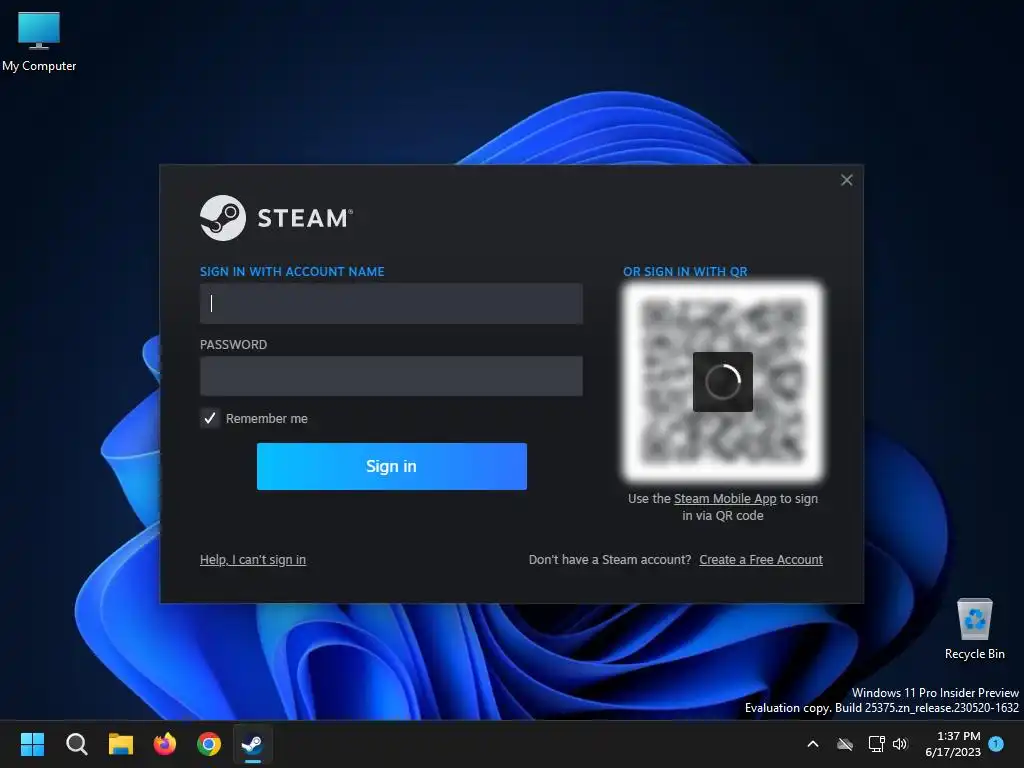The image size is (1024, 768).
Task: Click Create a Free Account link
Action: click(761, 560)
